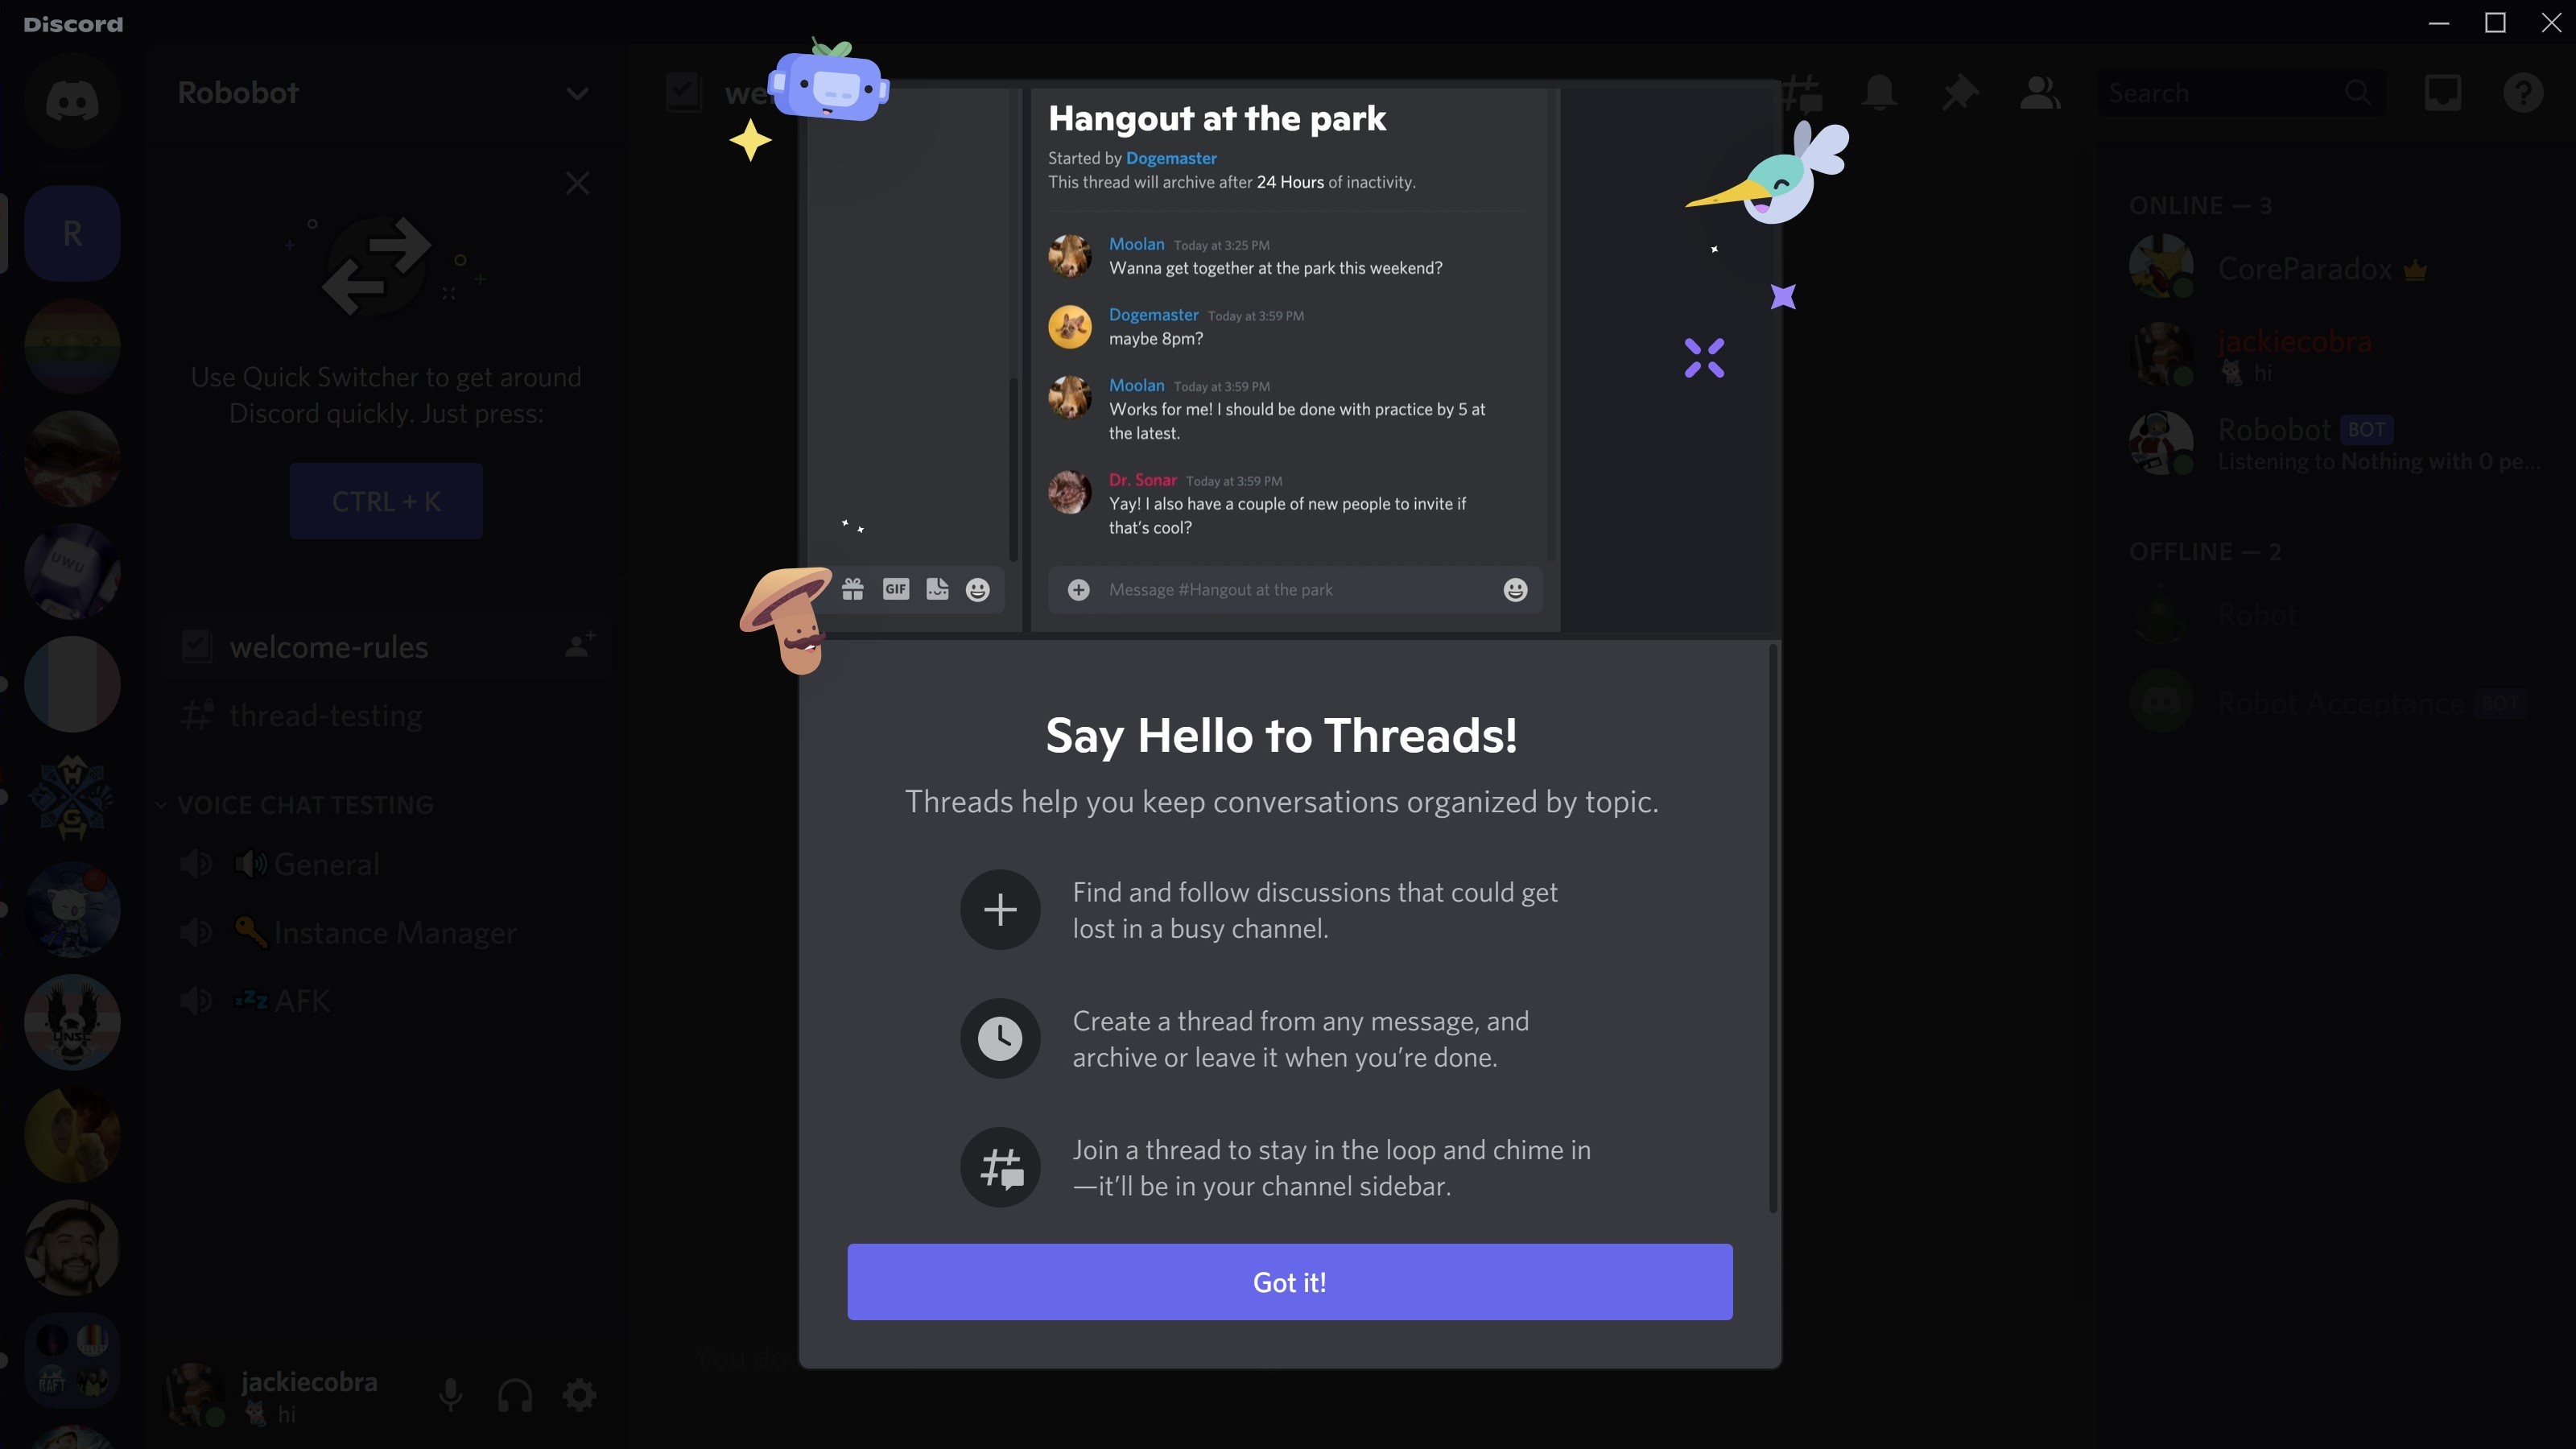Toggle mute for jackiecobra at bottom

[449, 1396]
